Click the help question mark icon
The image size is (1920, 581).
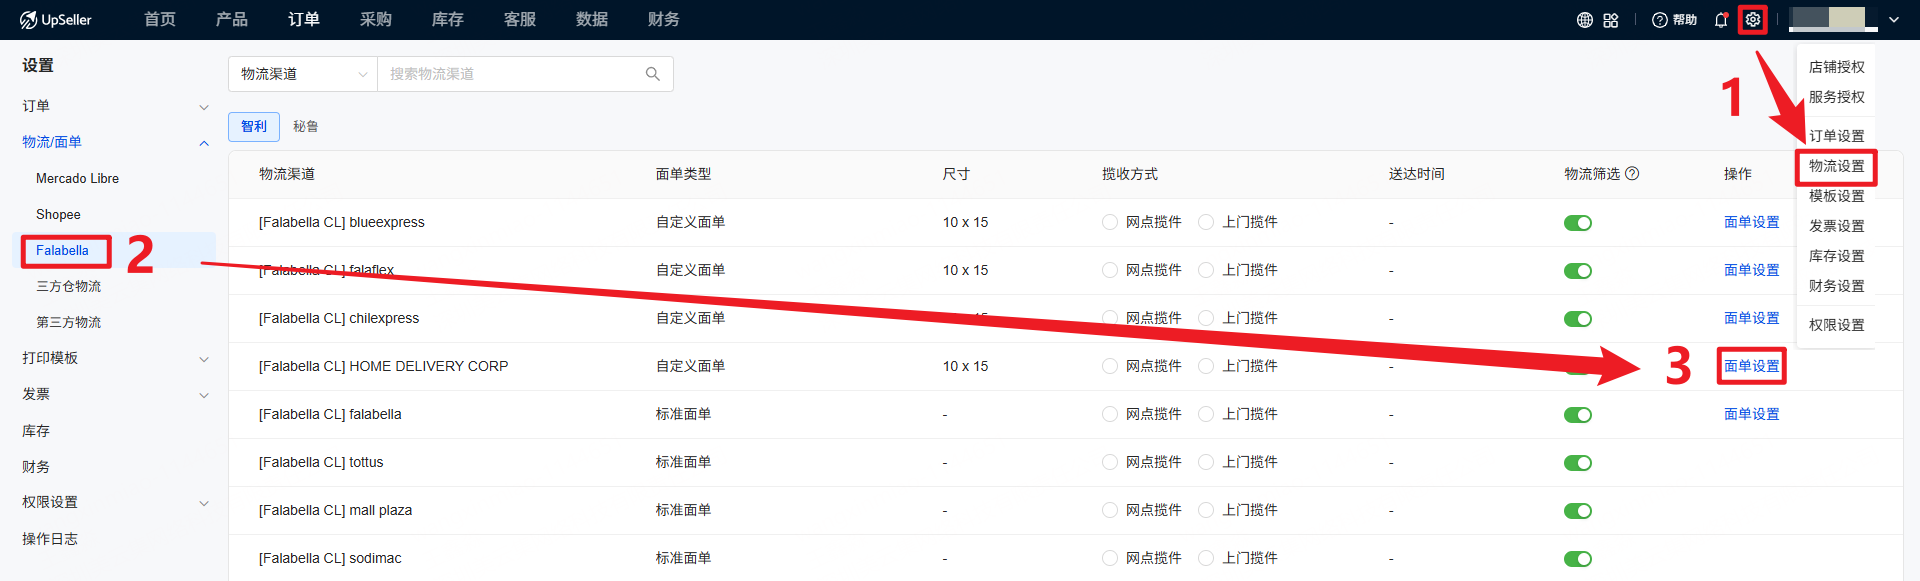click(x=1659, y=20)
